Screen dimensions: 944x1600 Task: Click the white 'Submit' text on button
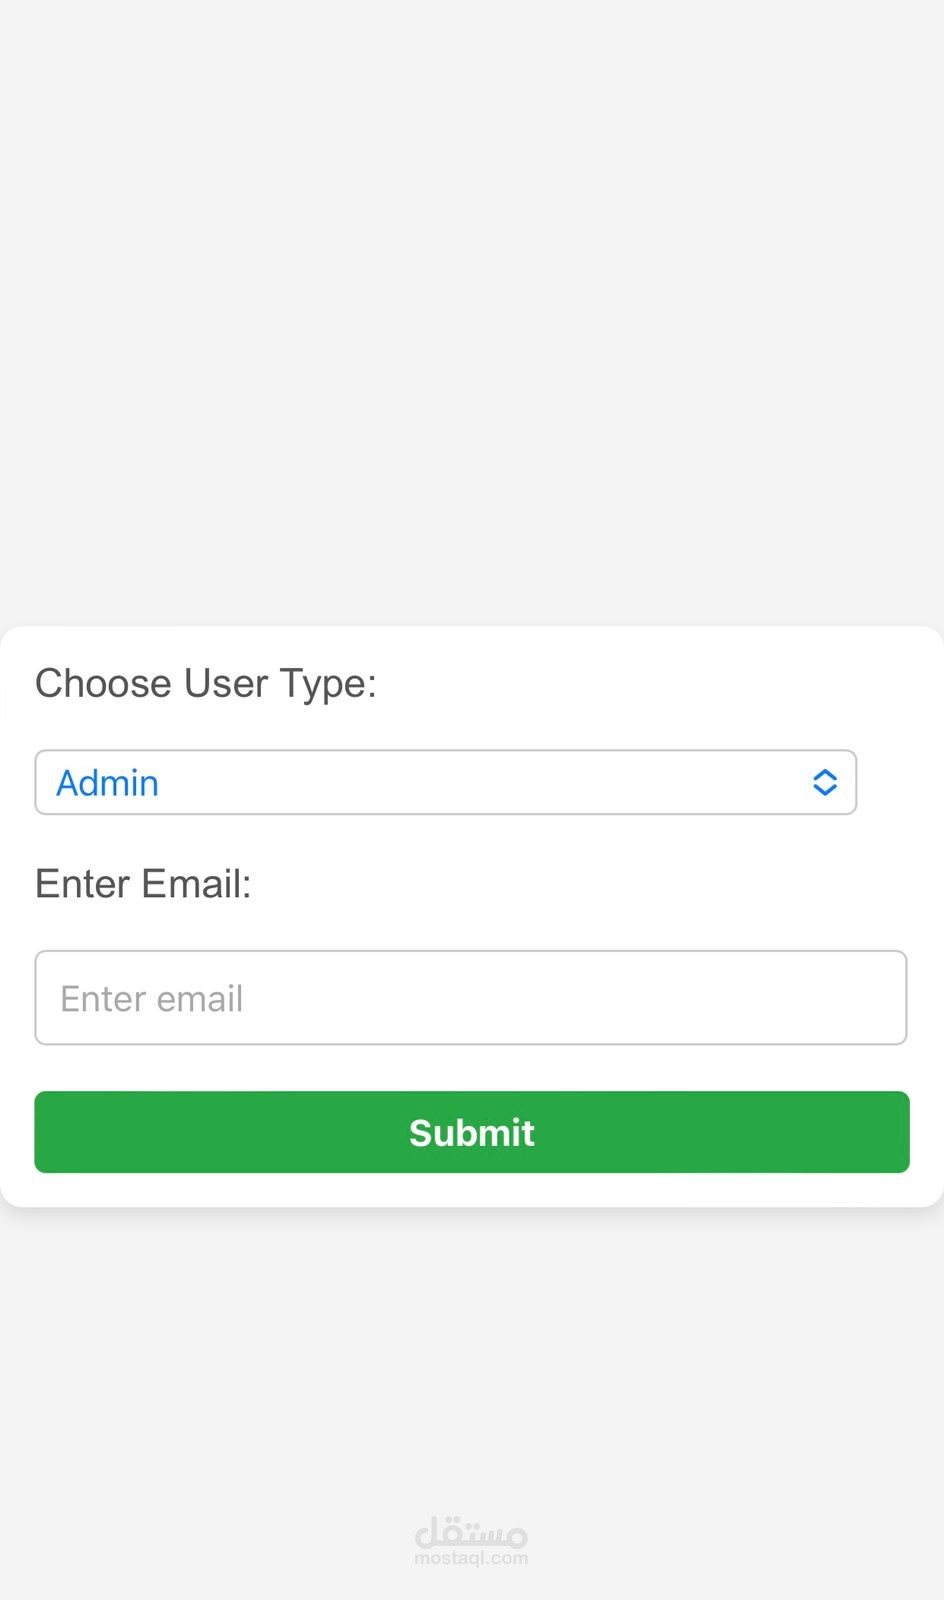coord(472,1133)
